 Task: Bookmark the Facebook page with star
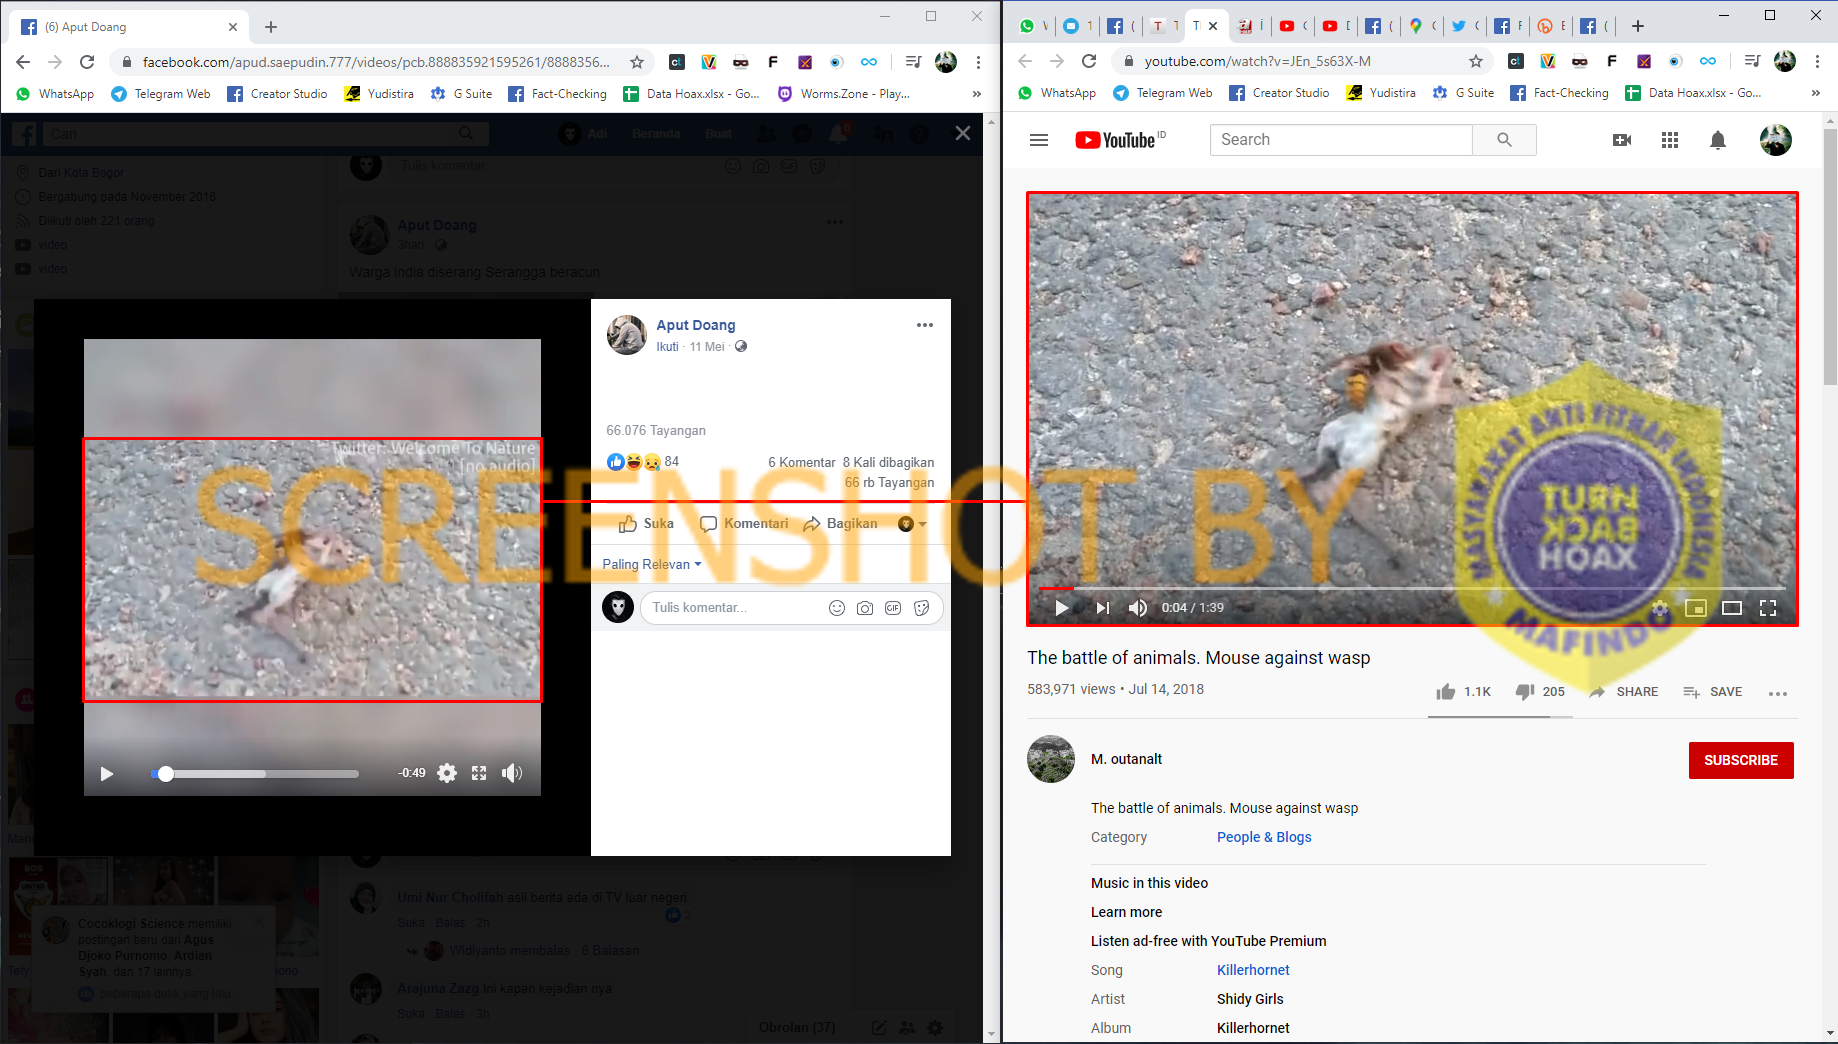point(637,62)
